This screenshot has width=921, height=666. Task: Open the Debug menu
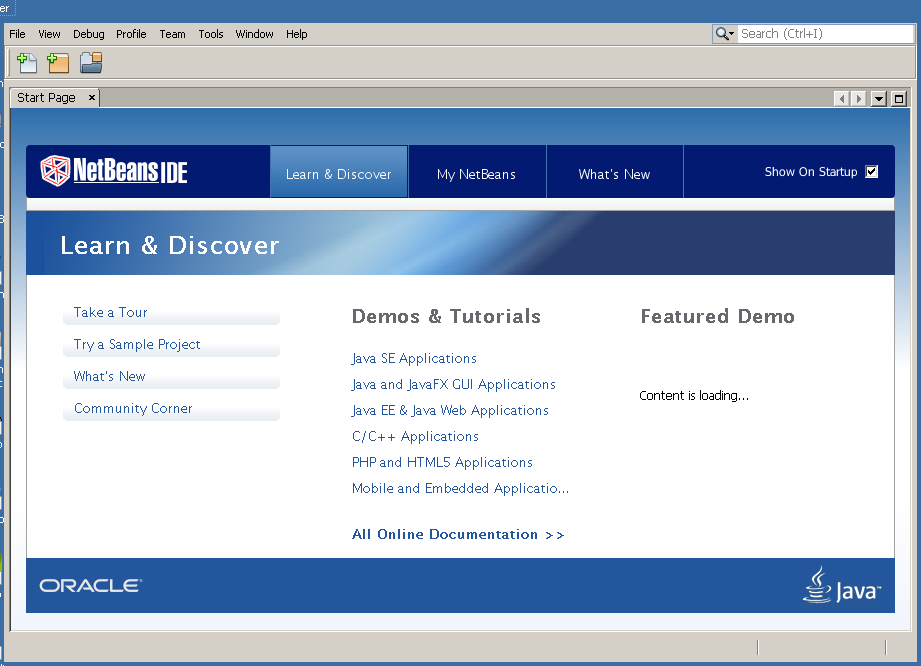(89, 34)
